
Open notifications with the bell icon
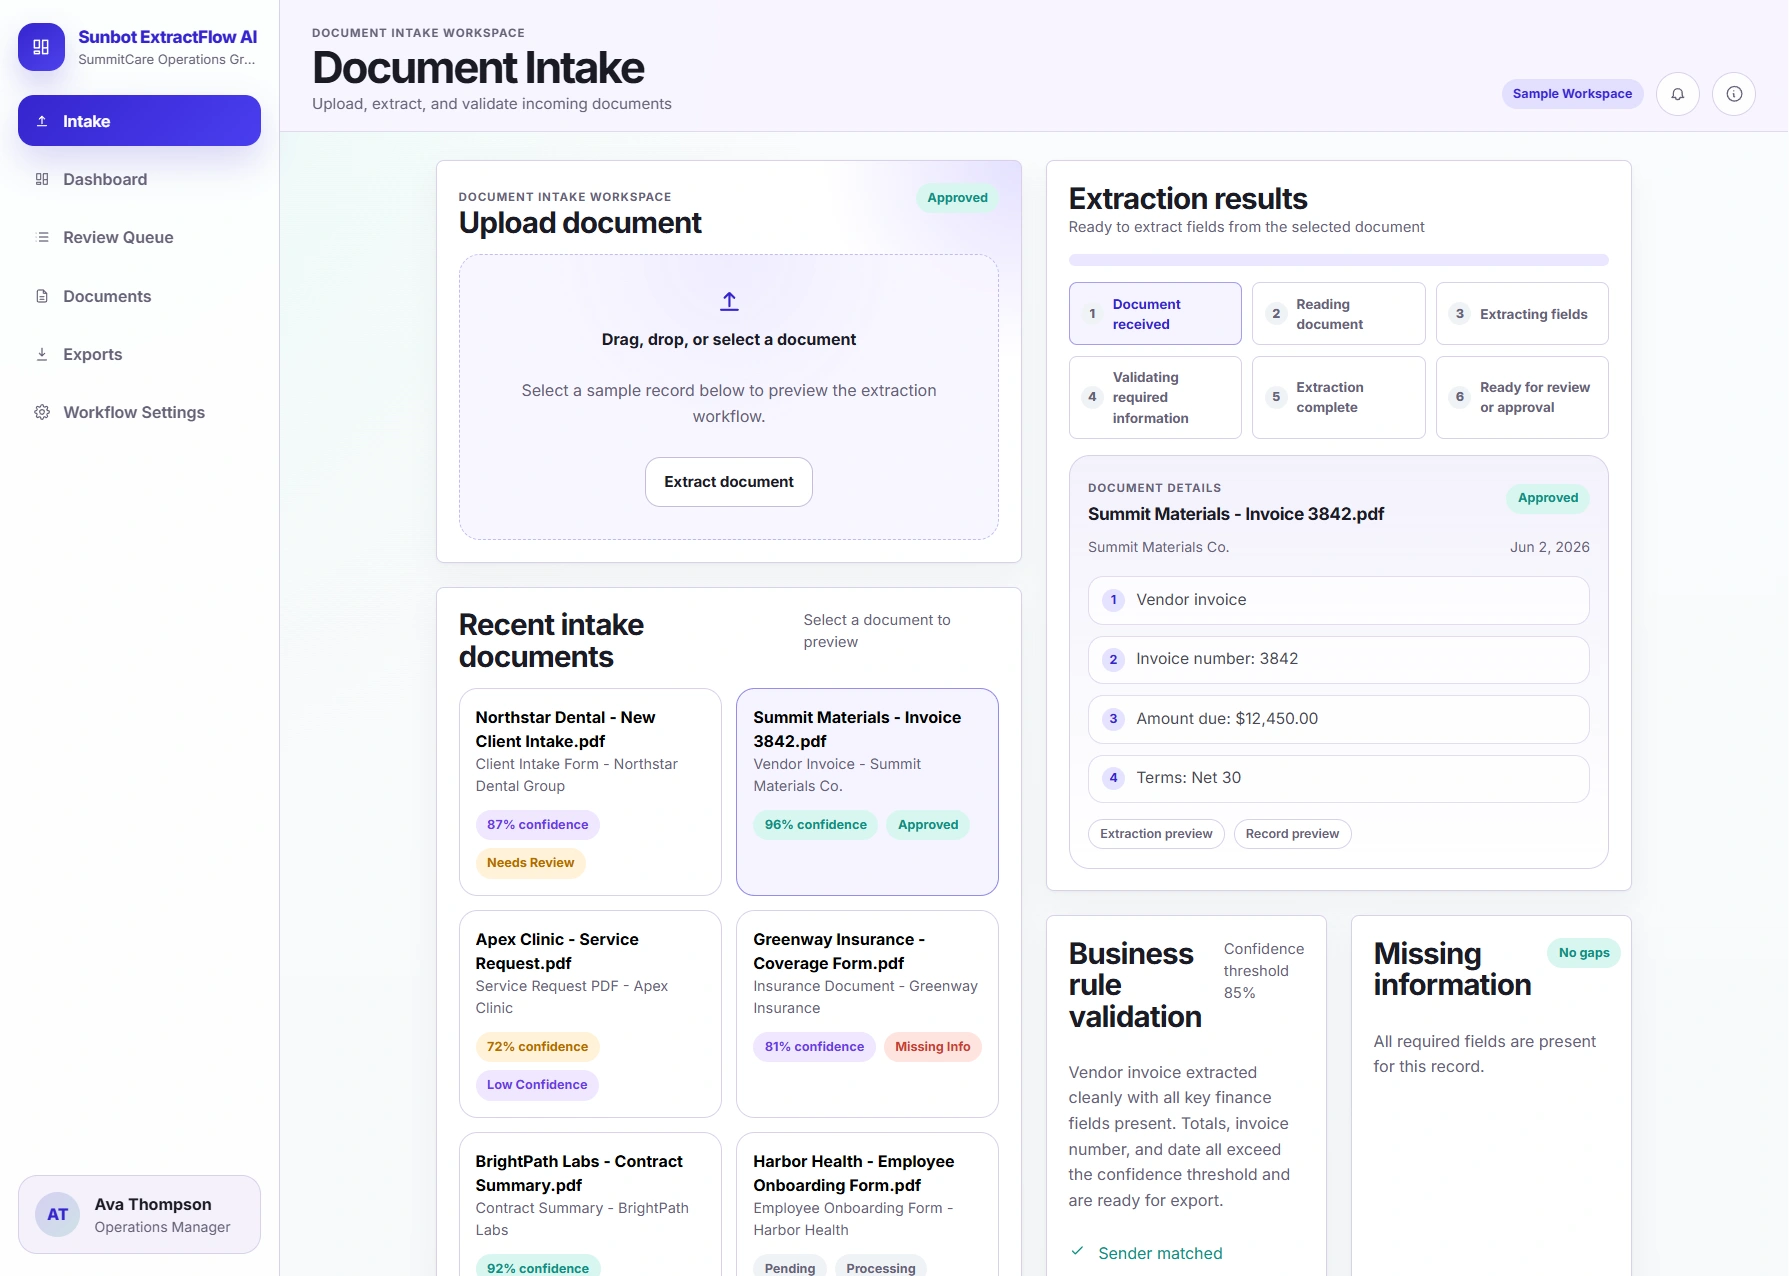(1678, 94)
